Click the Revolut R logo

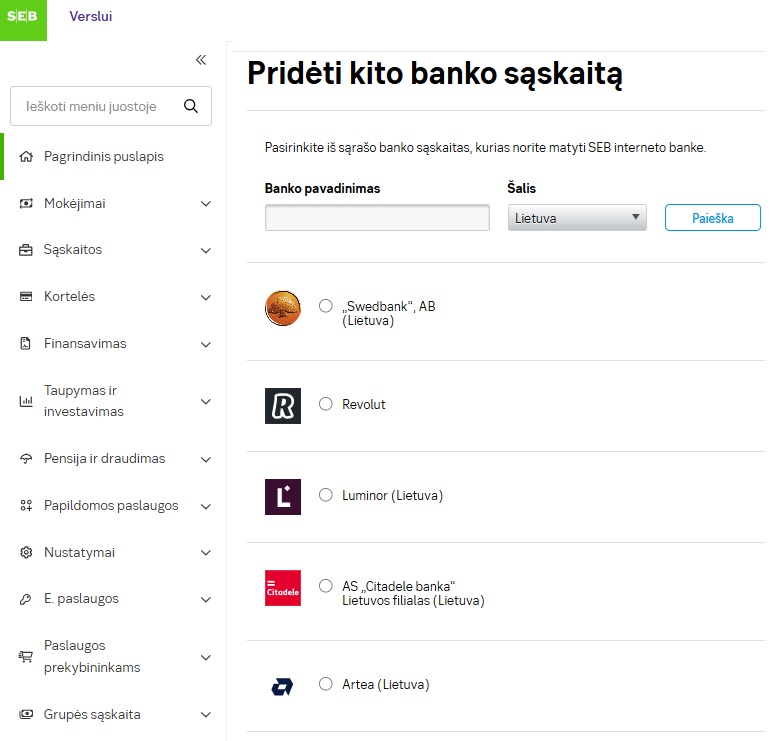(x=283, y=406)
